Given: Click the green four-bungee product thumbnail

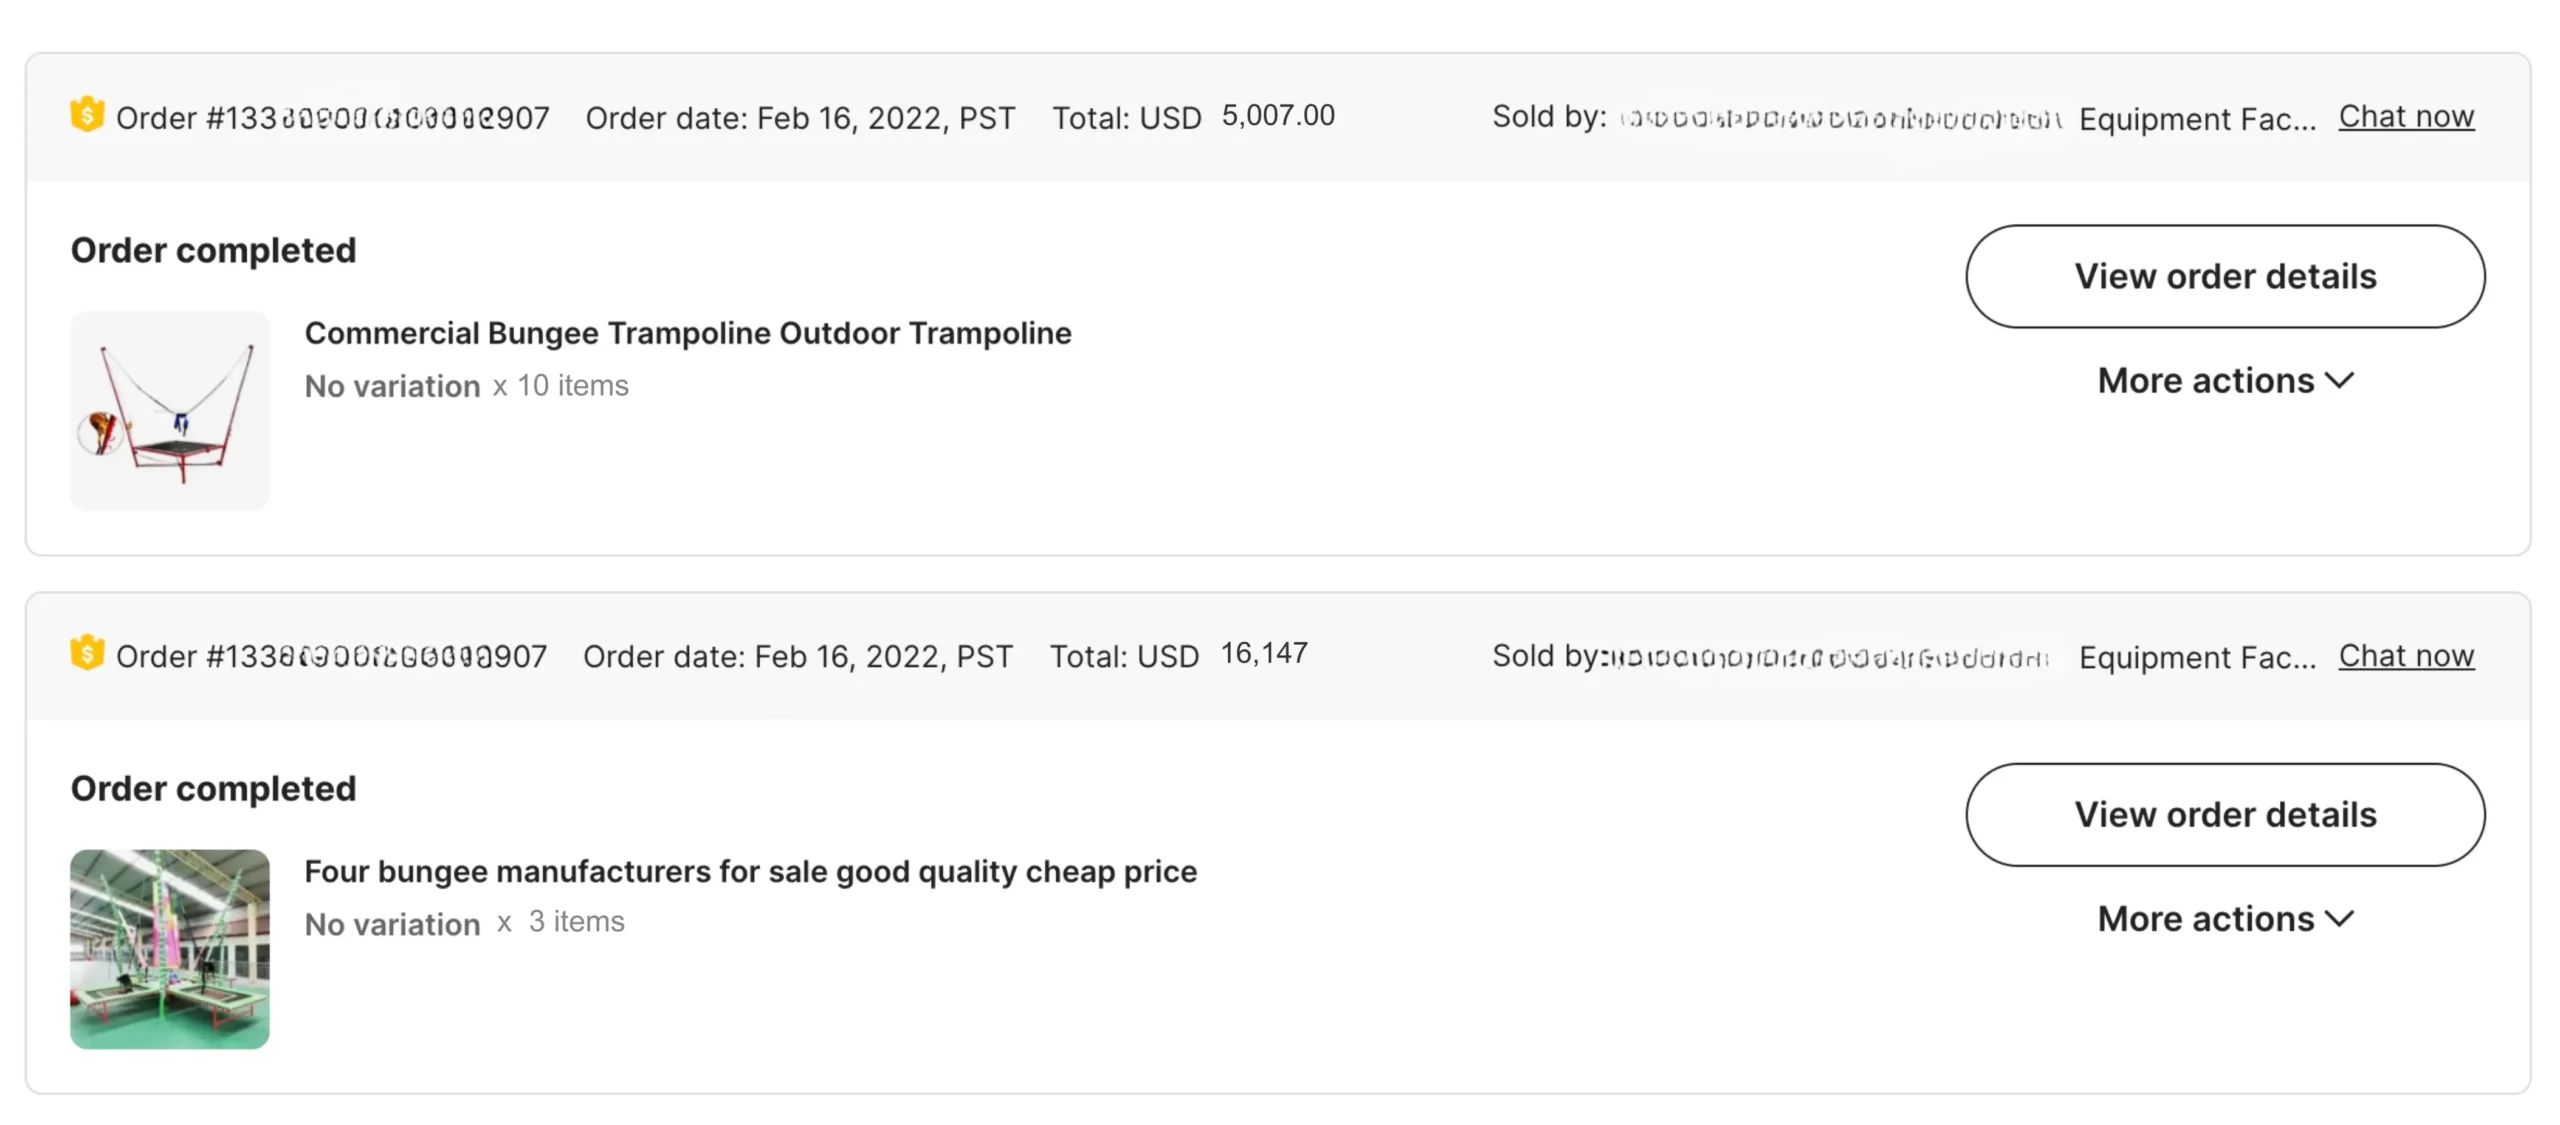Looking at the screenshot, I should click(170, 948).
